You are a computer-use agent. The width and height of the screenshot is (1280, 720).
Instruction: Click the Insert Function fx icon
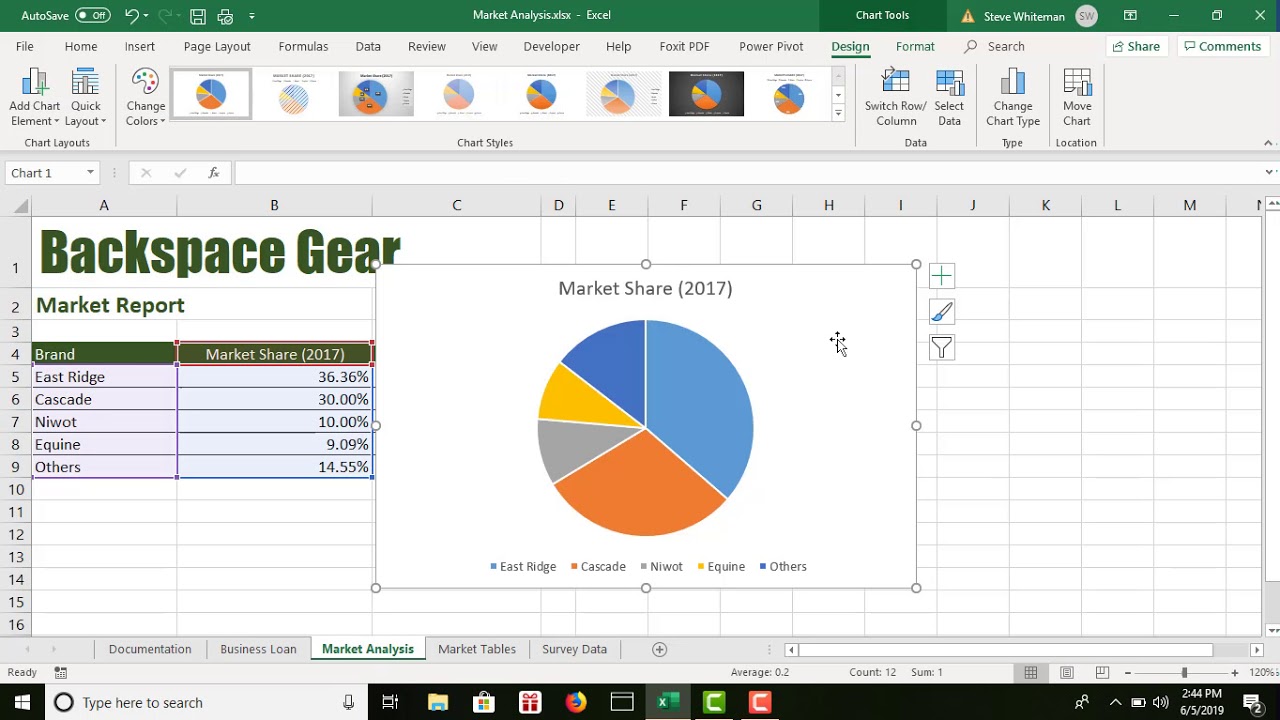(213, 173)
